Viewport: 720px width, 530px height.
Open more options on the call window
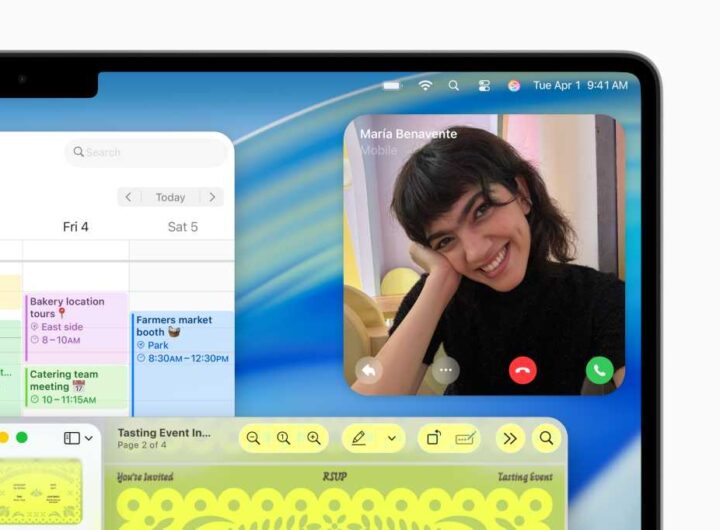pyautogui.click(x=446, y=370)
